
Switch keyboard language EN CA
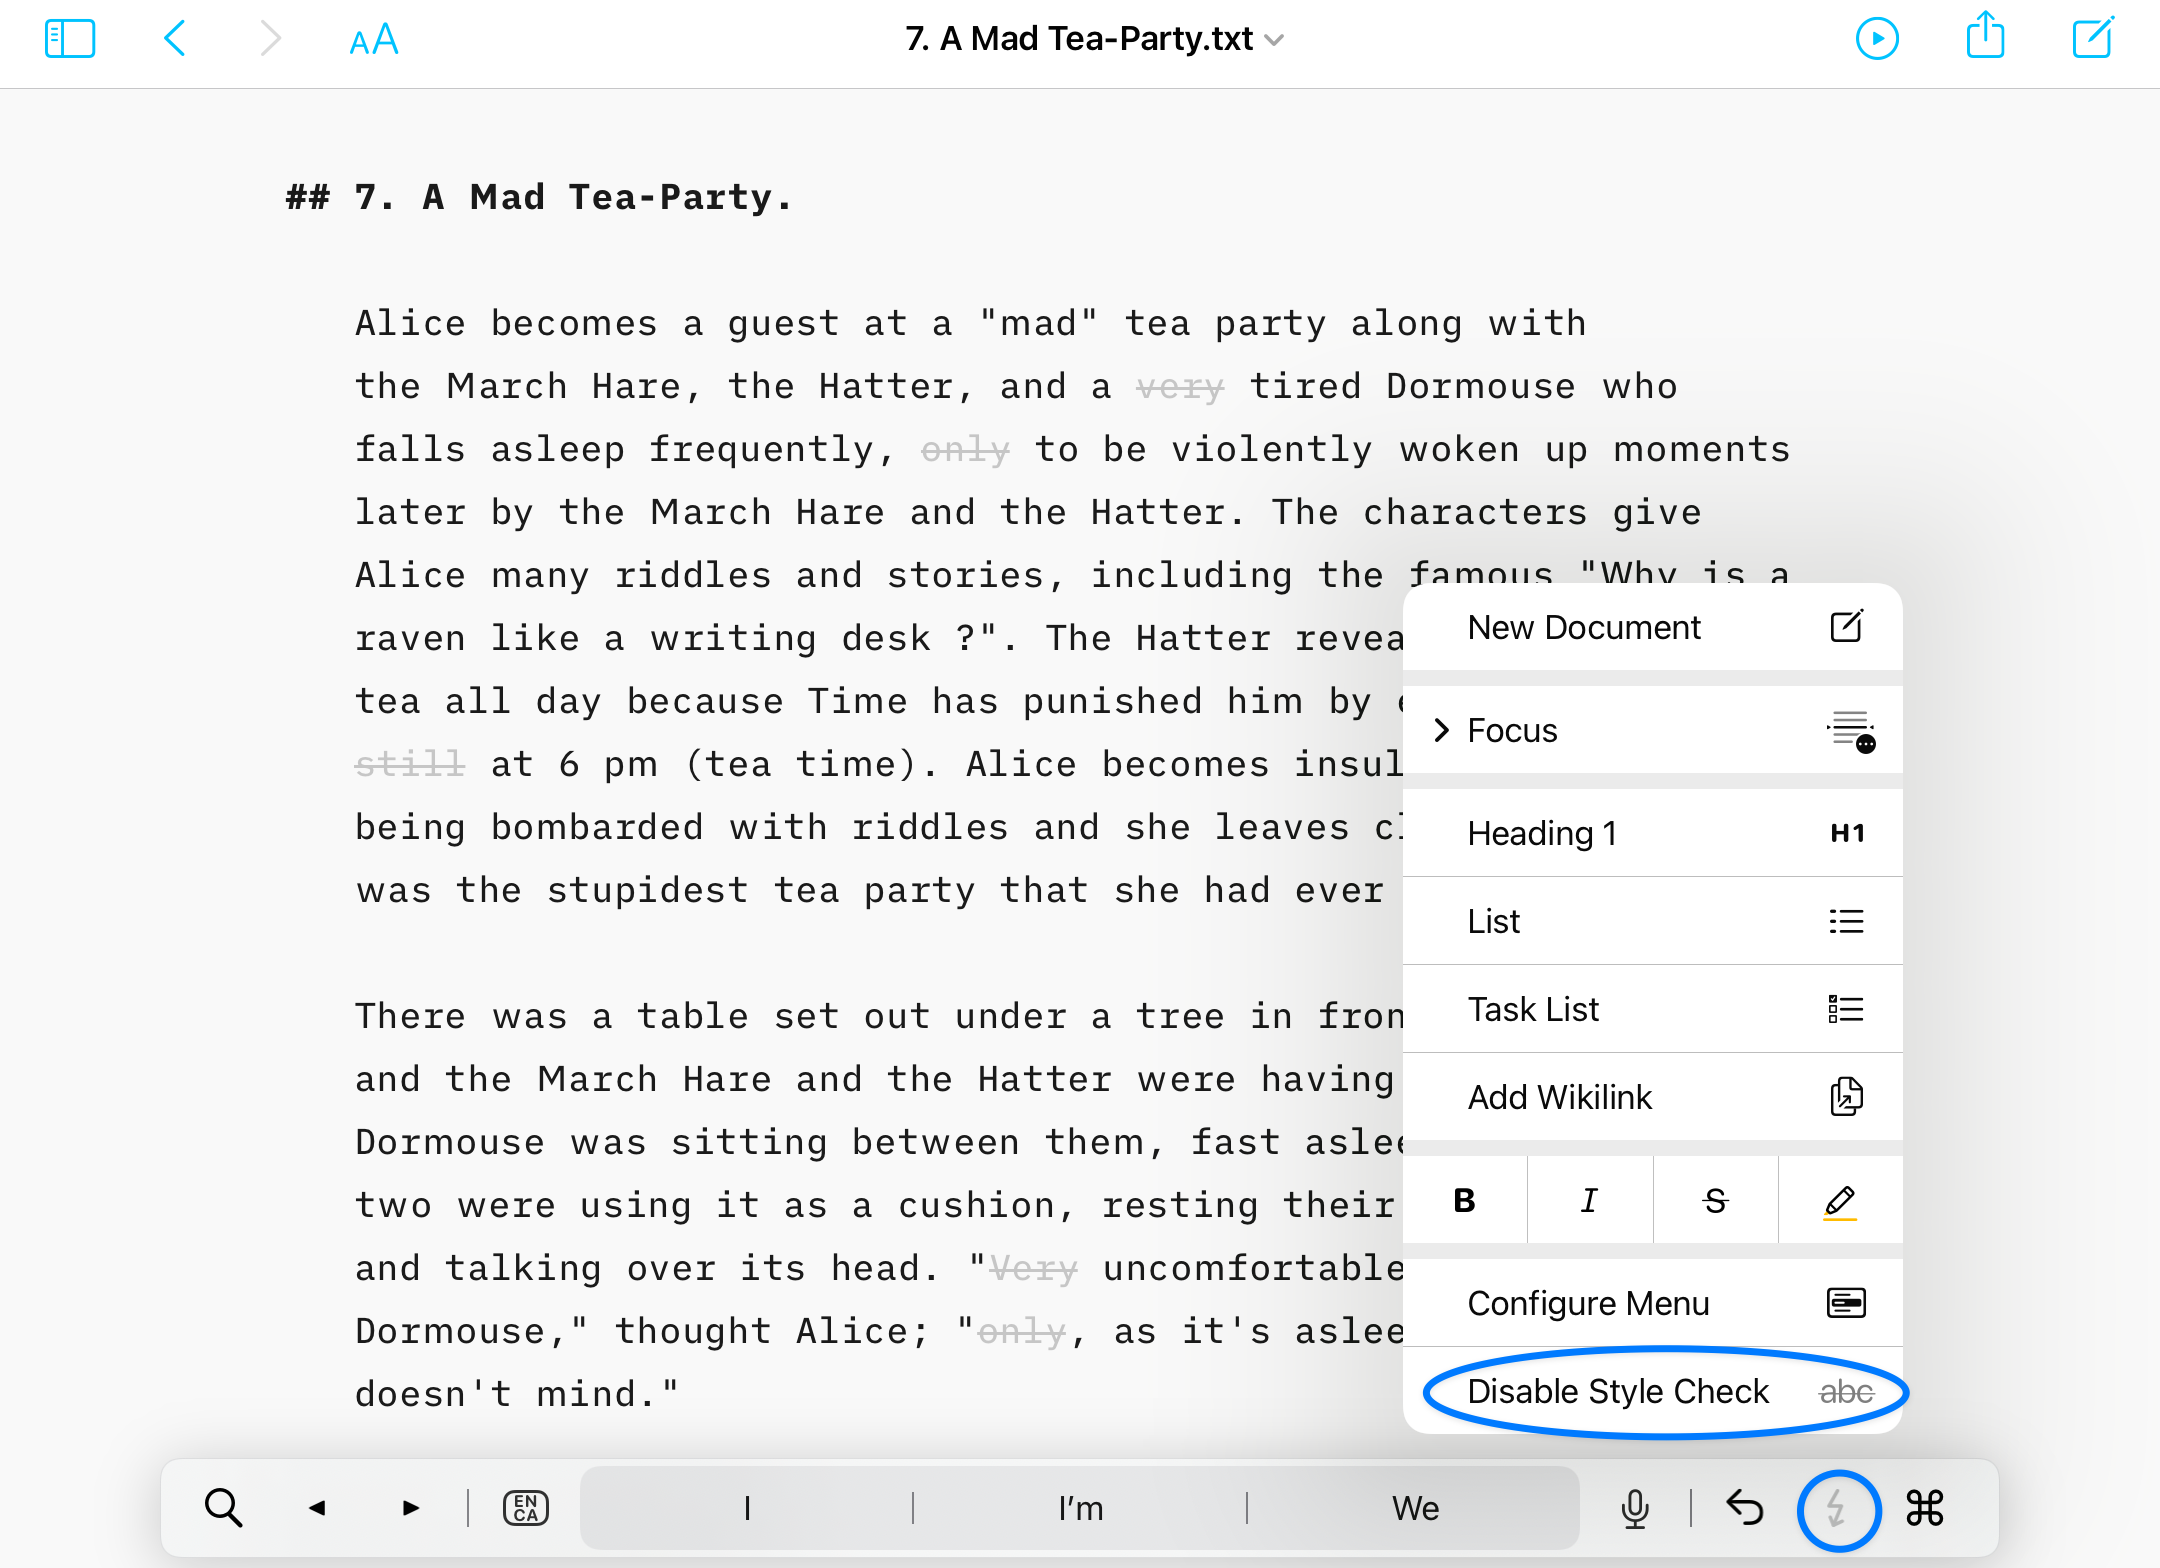(x=526, y=1508)
